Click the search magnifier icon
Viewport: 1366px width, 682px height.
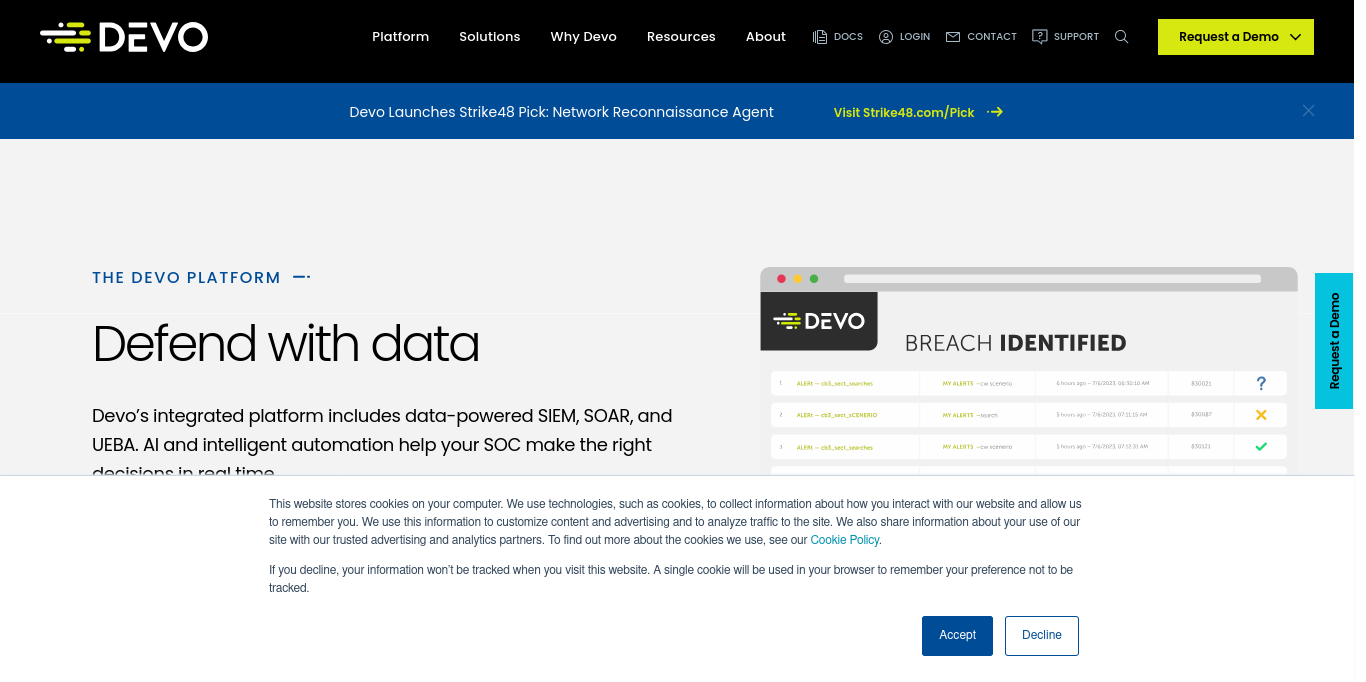[x=1122, y=37]
